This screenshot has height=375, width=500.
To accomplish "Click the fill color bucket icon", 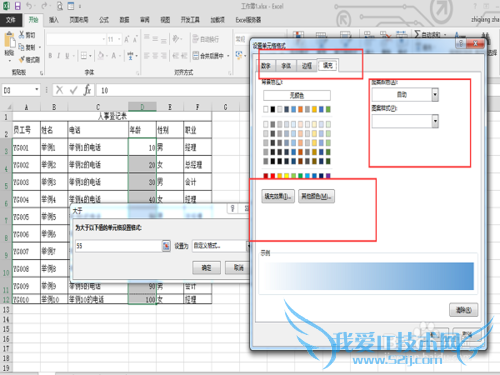I will (x=101, y=56).
